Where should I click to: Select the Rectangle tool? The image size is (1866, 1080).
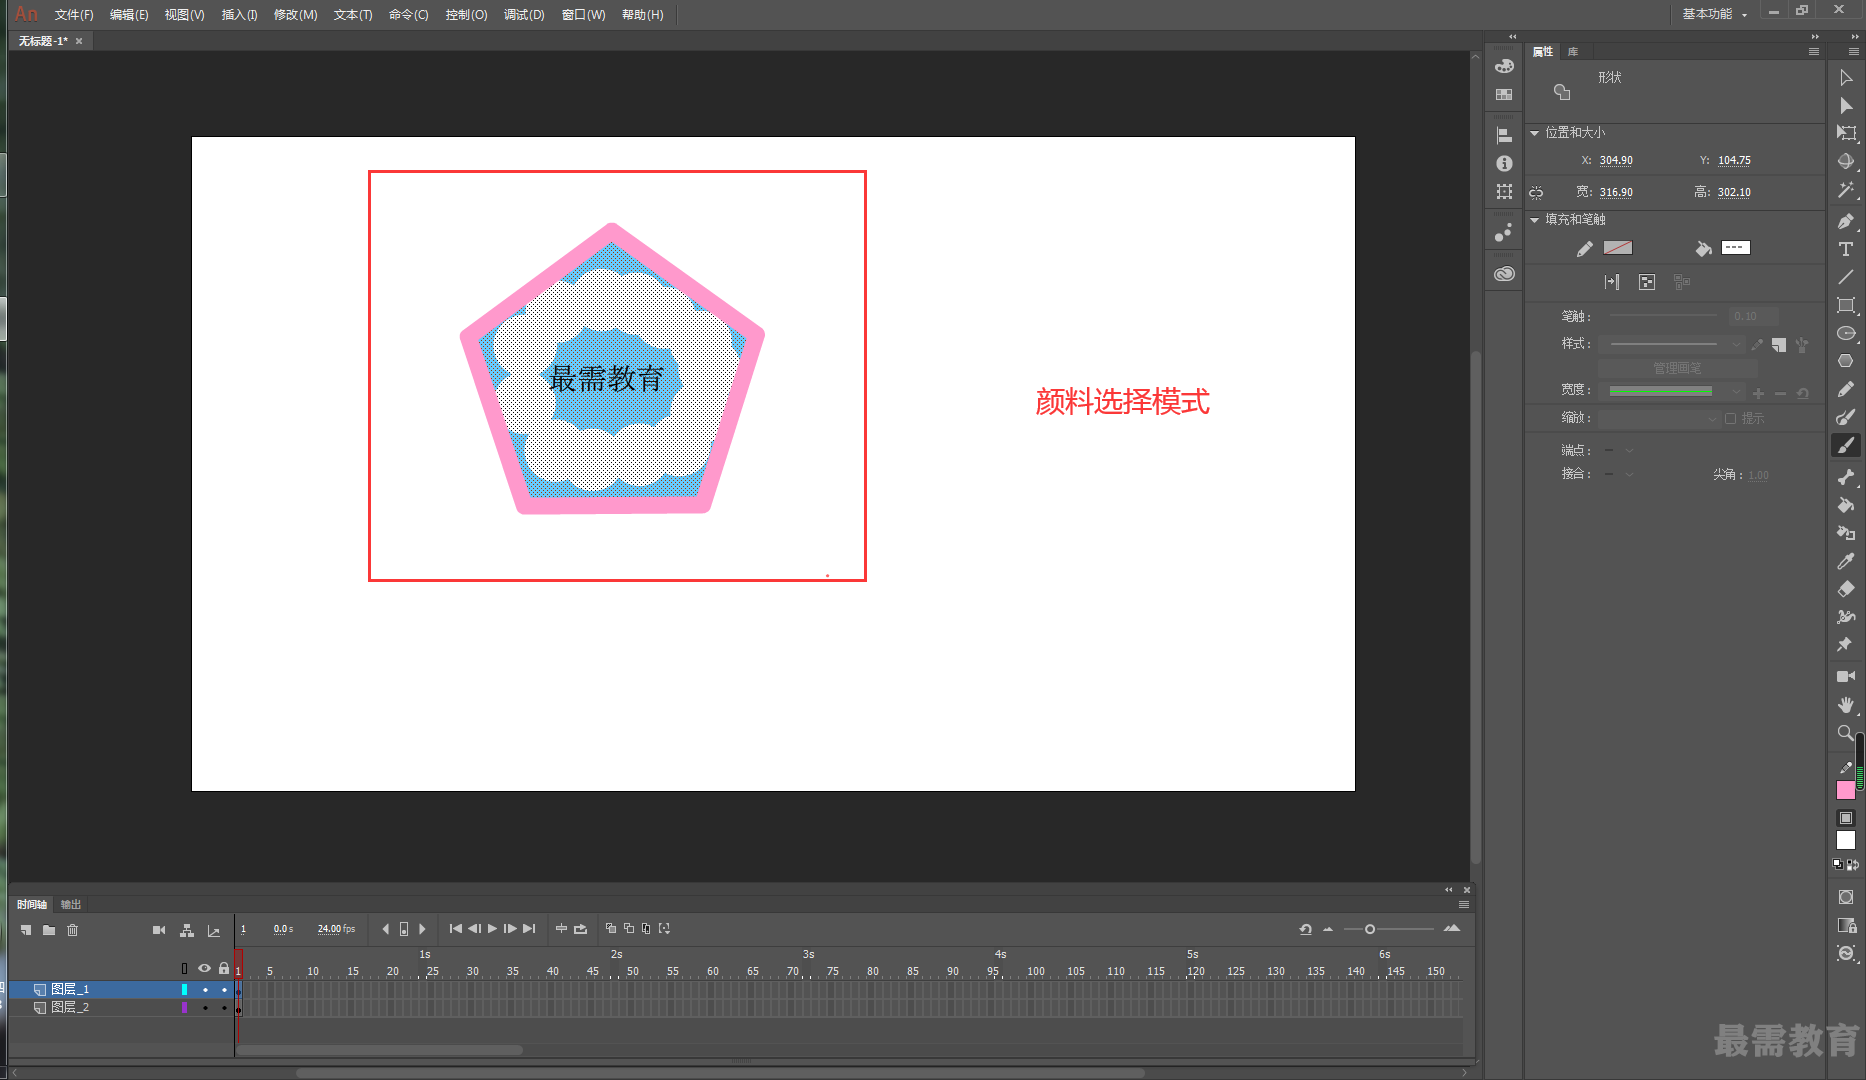(1846, 305)
